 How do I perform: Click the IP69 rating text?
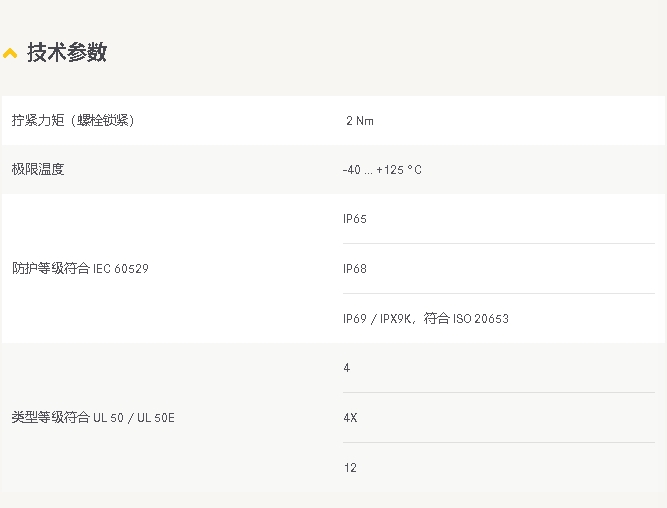(x=355, y=319)
